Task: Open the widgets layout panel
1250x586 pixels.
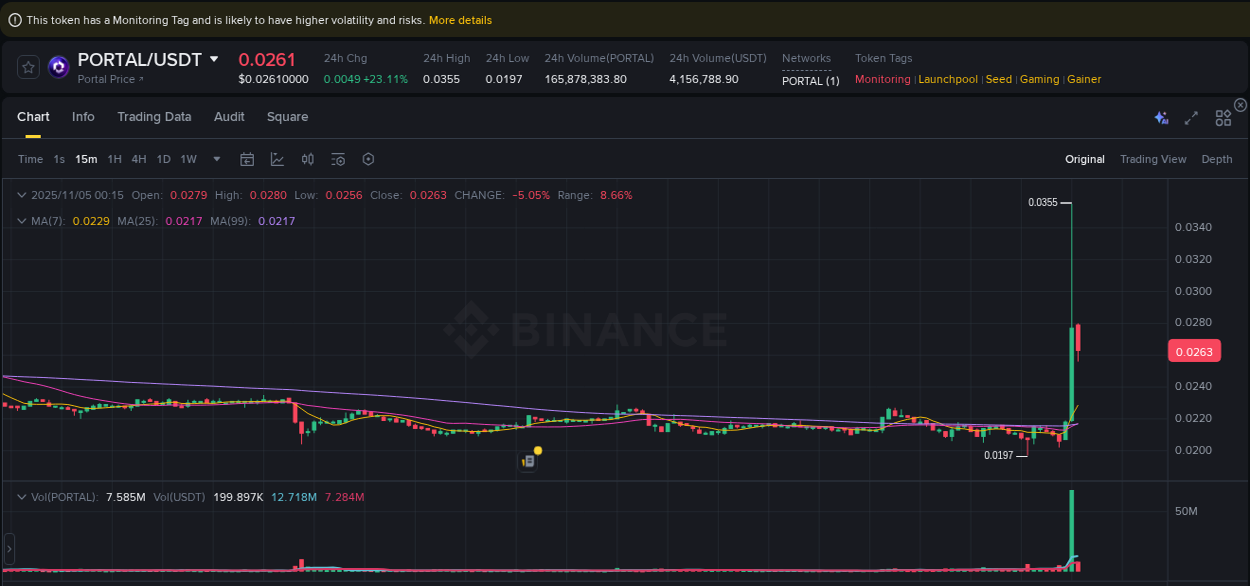Action: click(x=1223, y=117)
